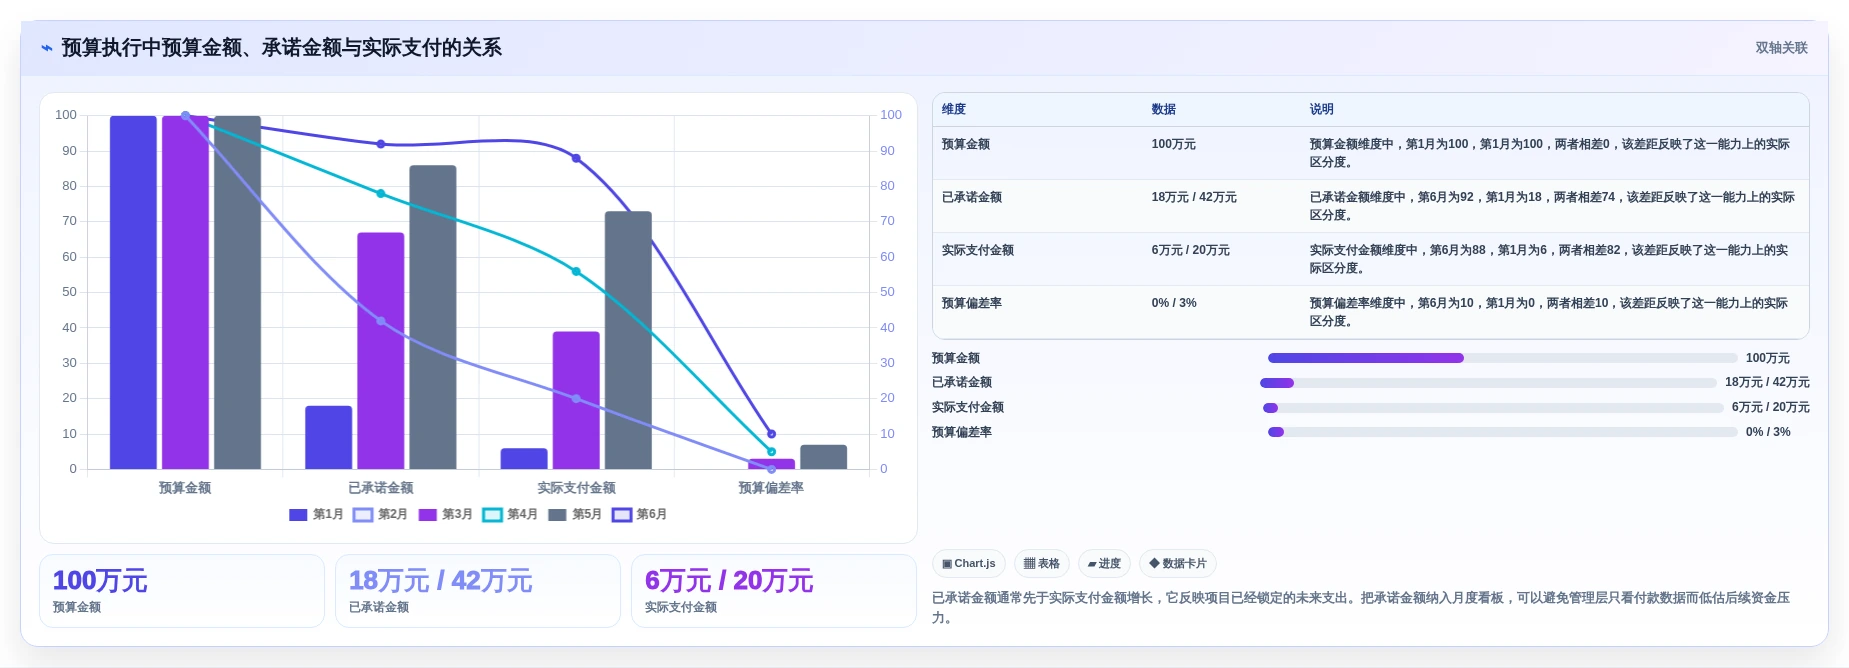Click the 说明 column header

click(x=1322, y=109)
